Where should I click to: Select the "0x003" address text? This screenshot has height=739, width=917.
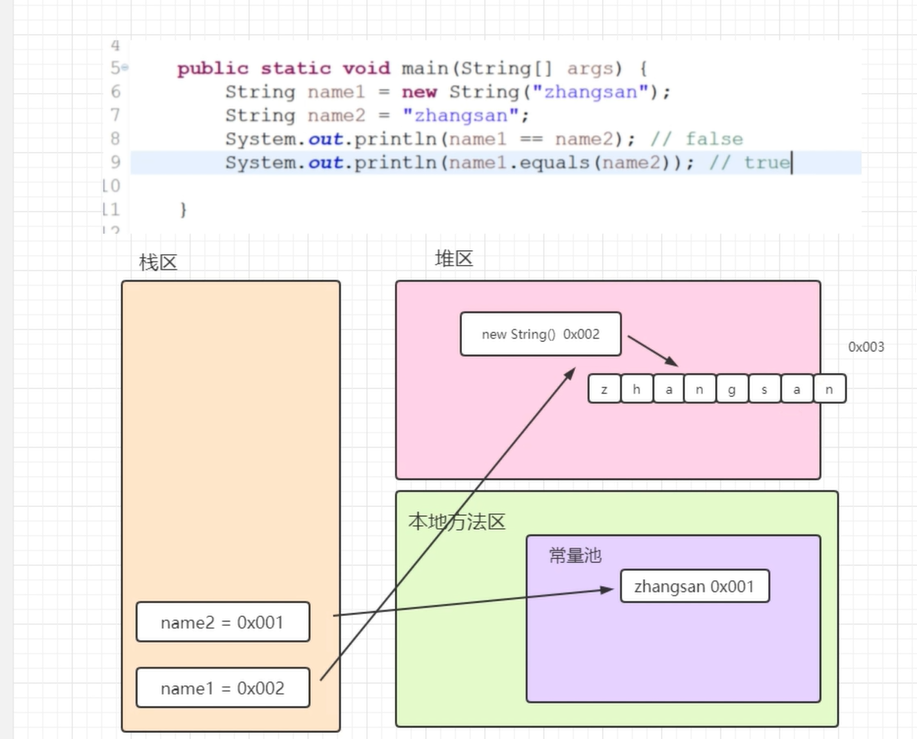pos(864,347)
